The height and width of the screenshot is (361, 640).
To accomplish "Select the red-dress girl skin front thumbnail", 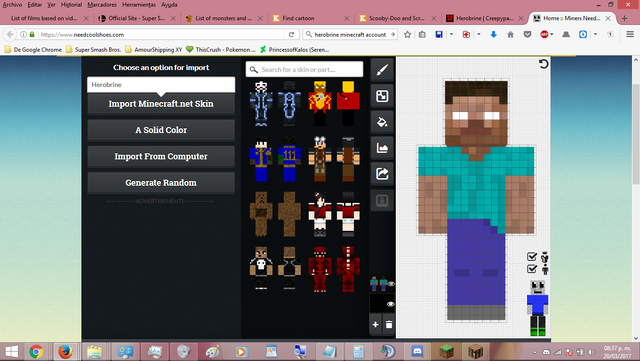I will 320,214.
